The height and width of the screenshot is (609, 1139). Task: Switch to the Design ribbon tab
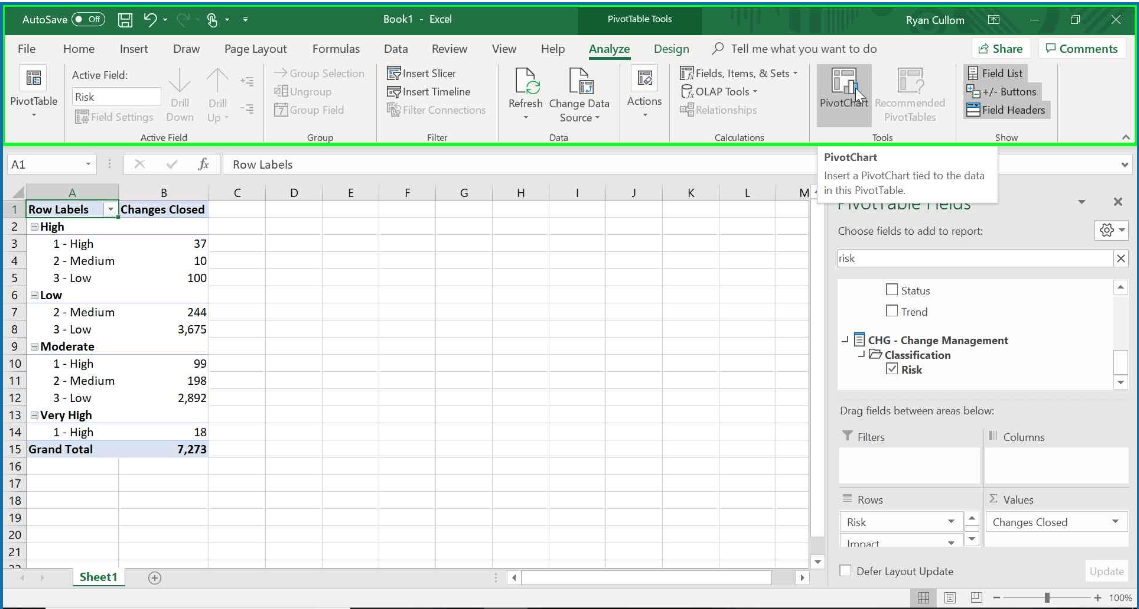pos(670,48)
